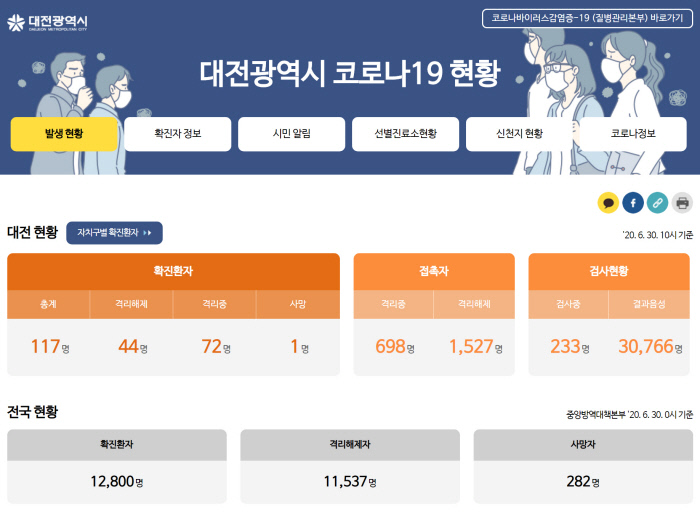Click the 중앙방역대책본부 '20. 6. 30. 0시 기준 note
Viewport: 700px width, 519px height.
(629, 415)
